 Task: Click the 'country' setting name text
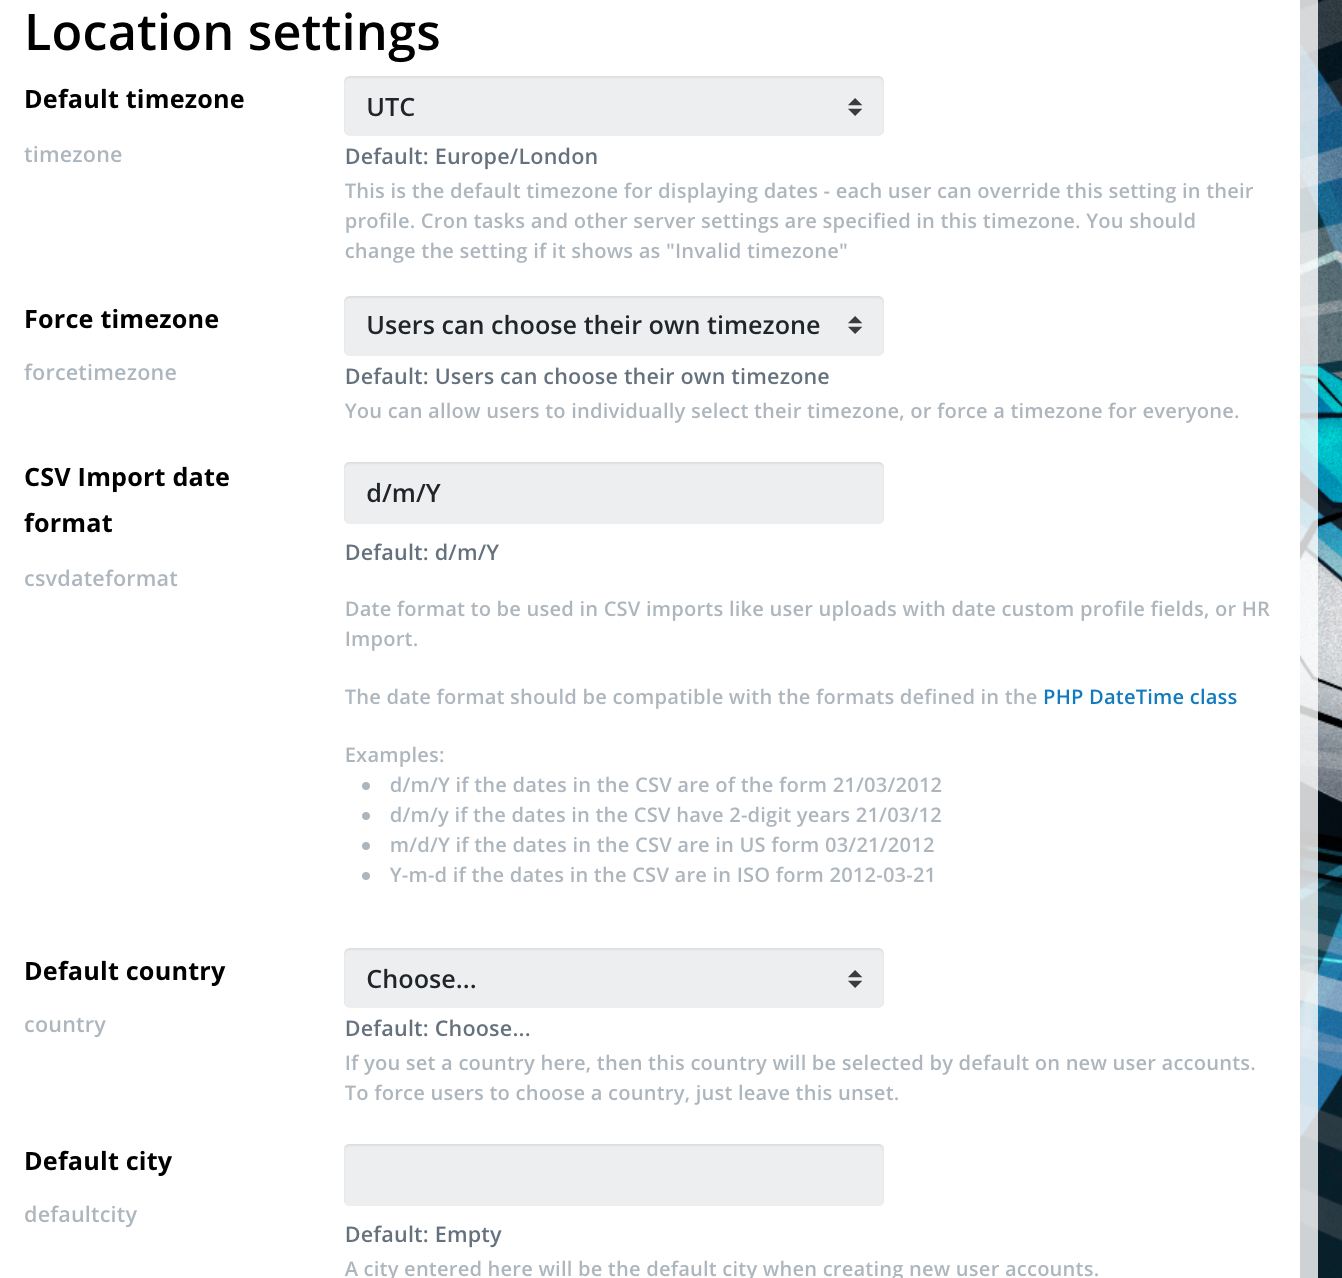[65, 1024]
